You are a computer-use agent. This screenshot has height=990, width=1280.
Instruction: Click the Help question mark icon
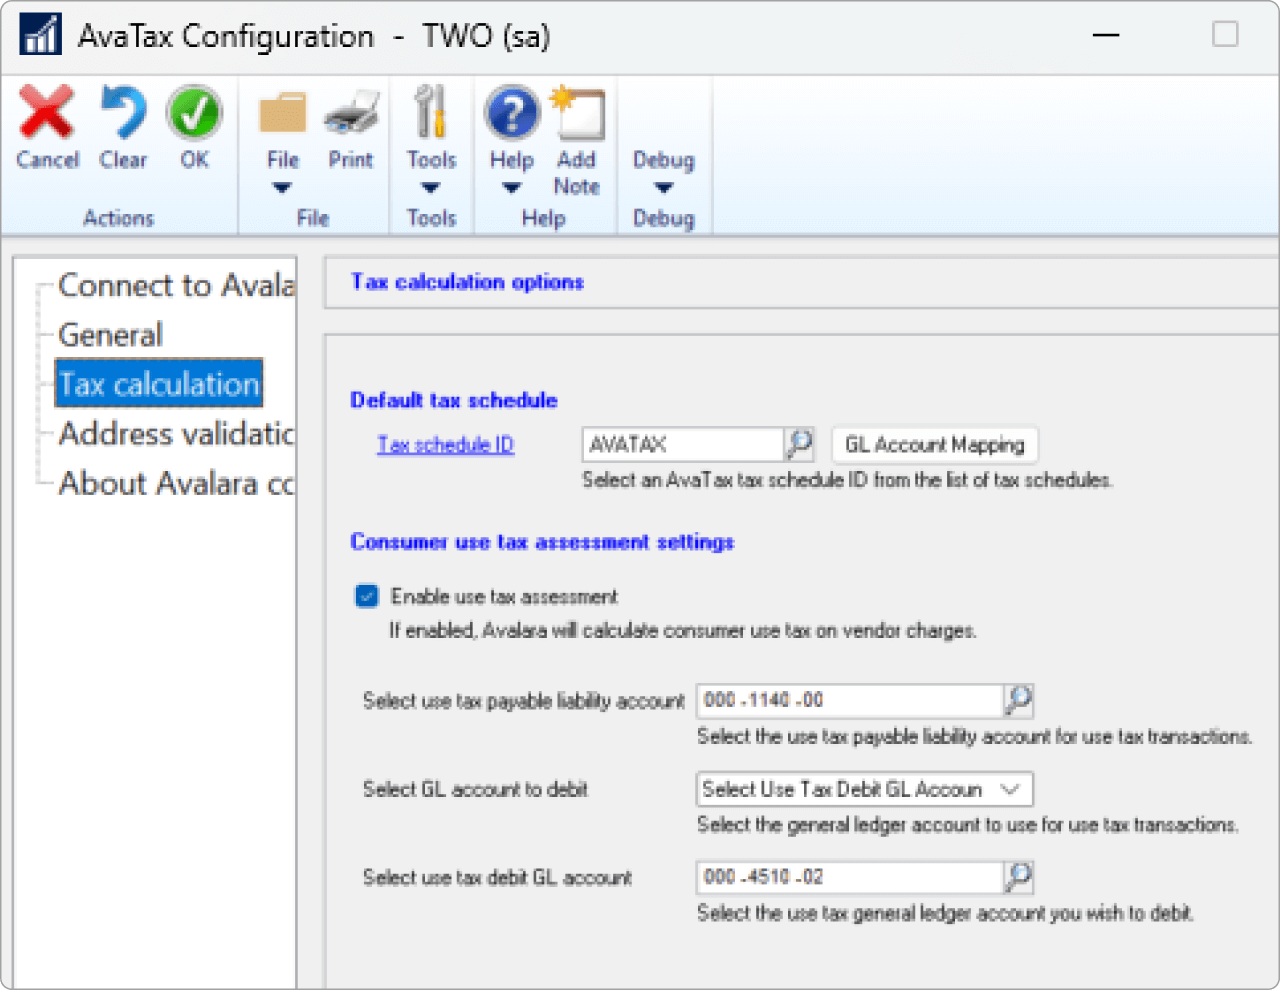pyautogui.click(x=511, y=113)
